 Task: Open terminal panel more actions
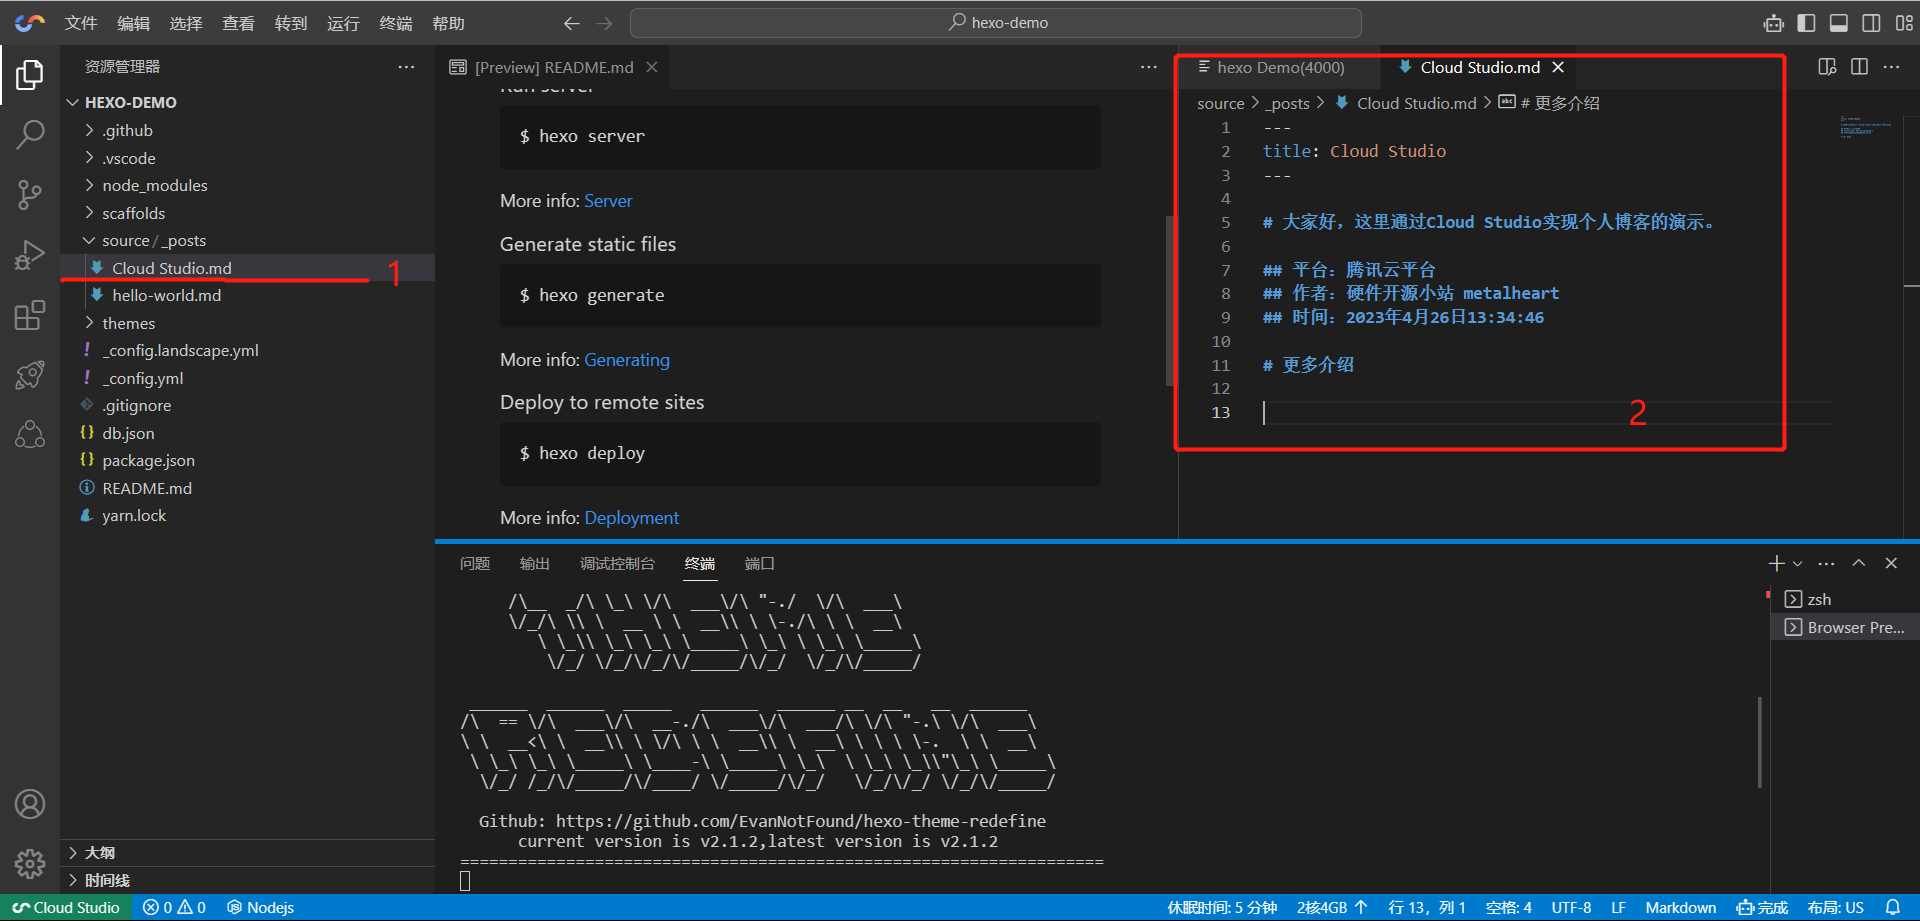1826,563
